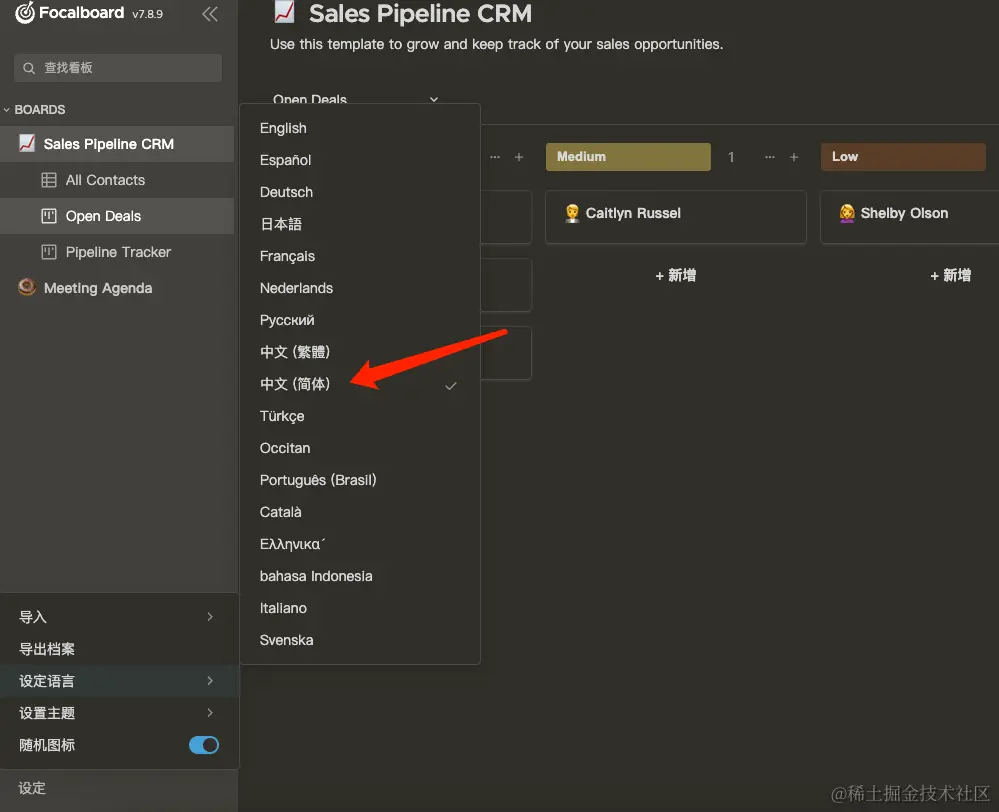
Task: Focus the 查找看板 search field
Action: (x=118, y=68)
